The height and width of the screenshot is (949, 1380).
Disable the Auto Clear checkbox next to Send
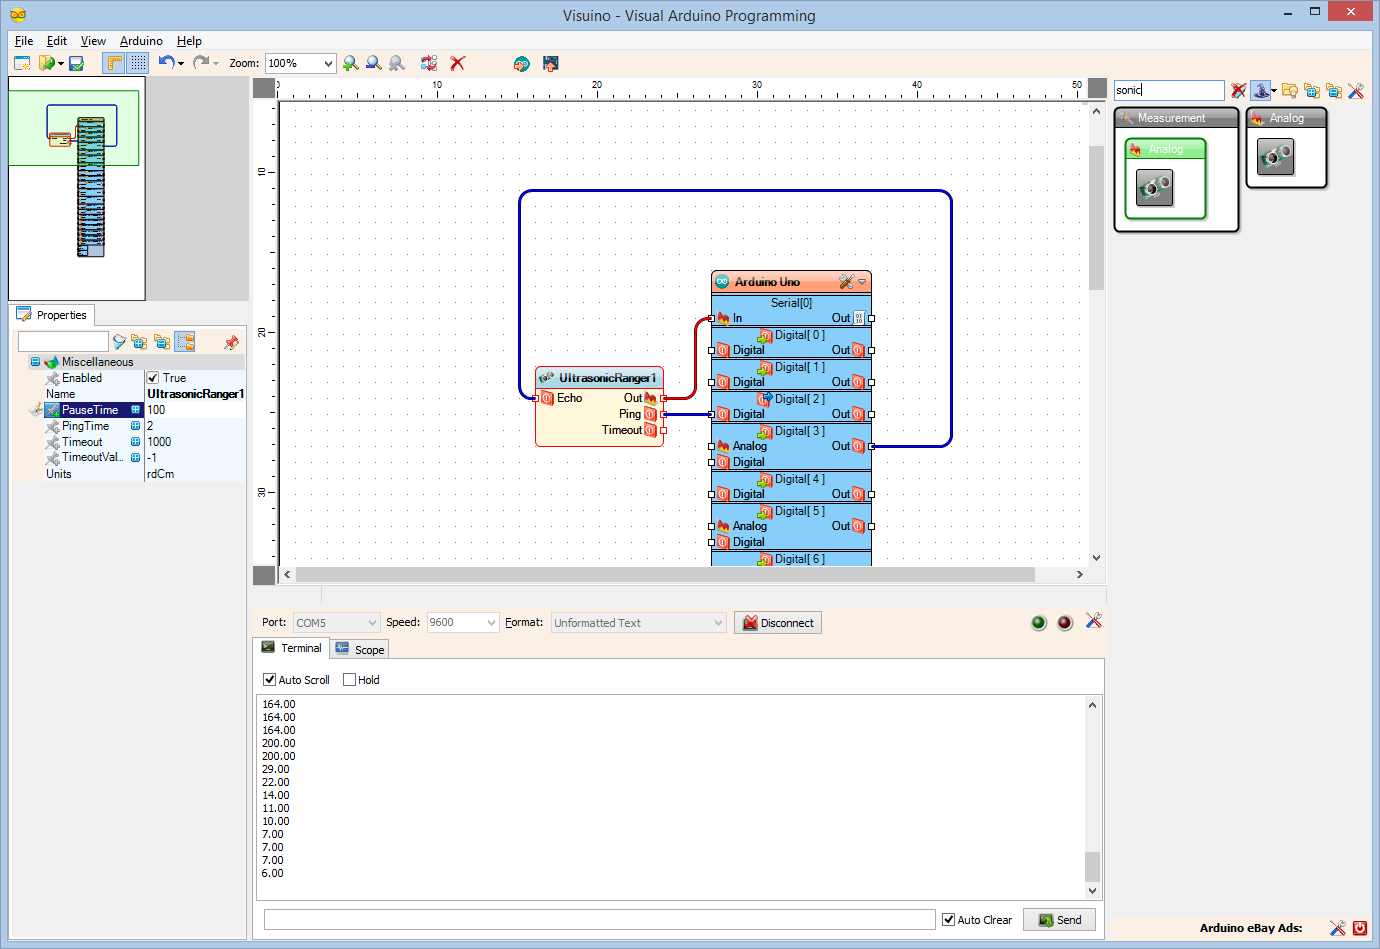click(x=946, y=919)
